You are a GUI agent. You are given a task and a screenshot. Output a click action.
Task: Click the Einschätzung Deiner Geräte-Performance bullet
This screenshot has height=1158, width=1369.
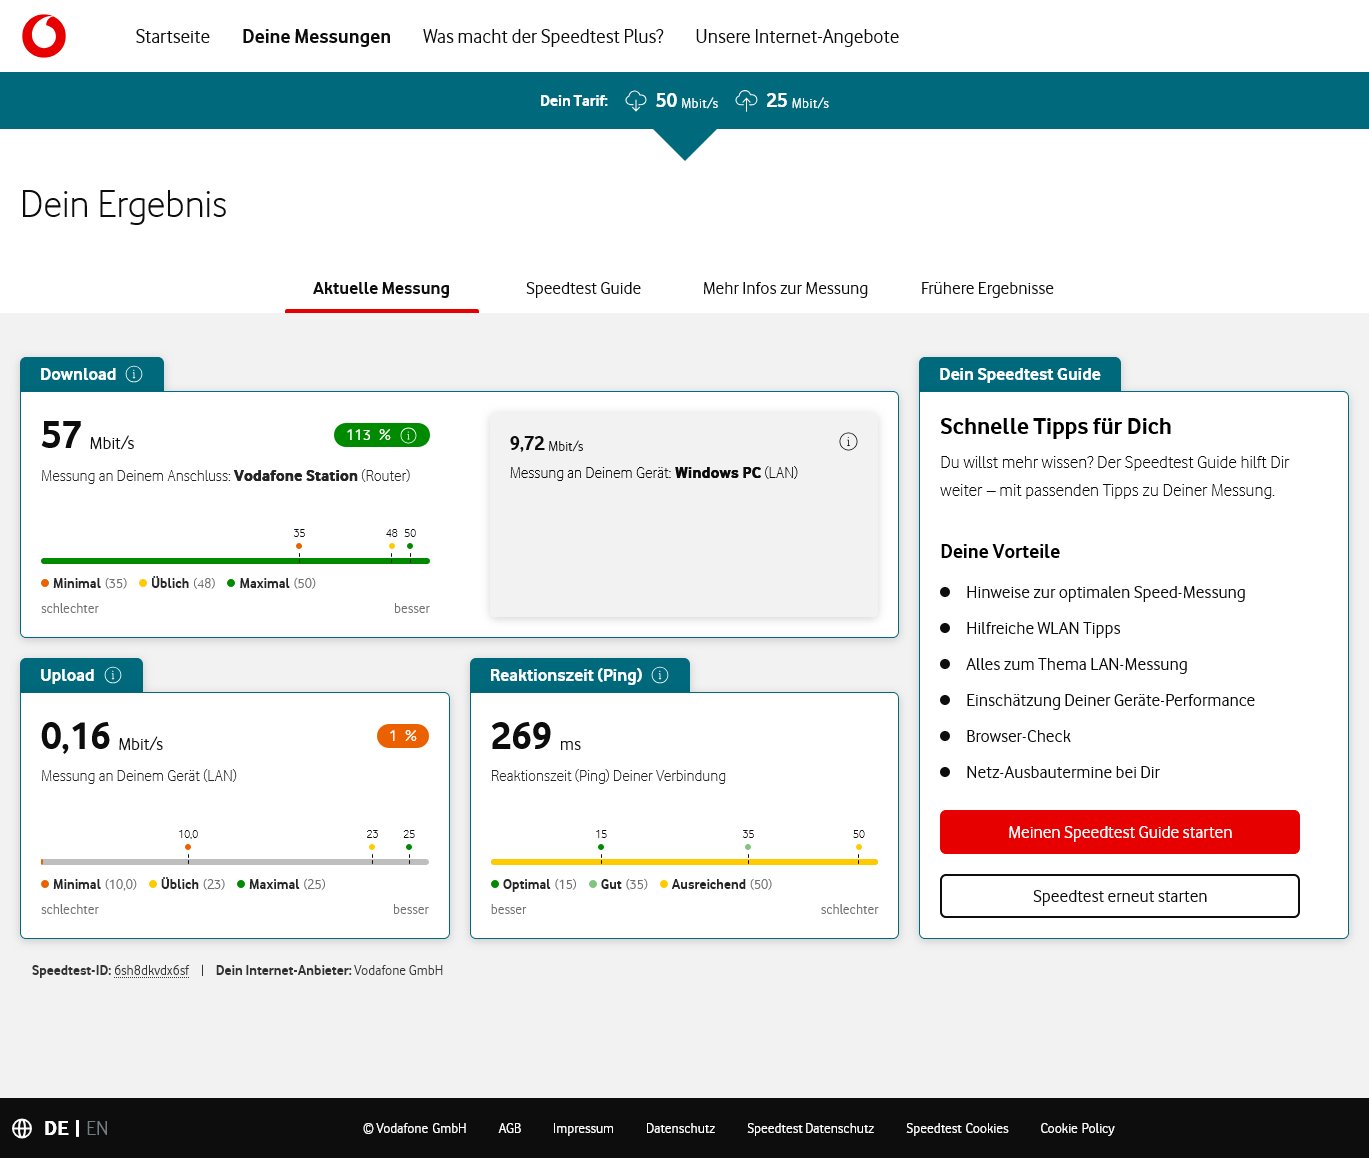tap(1110, 700)
